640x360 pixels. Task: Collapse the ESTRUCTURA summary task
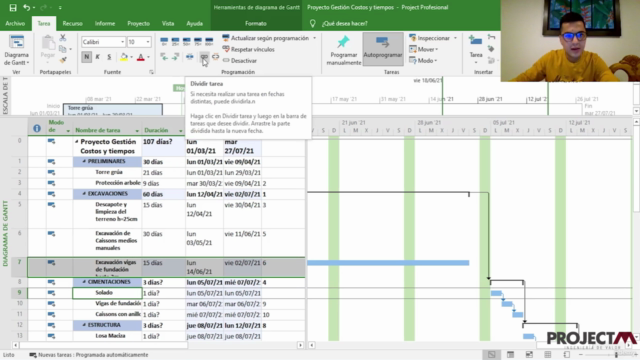pyautogui.click(x=84, y=325)
